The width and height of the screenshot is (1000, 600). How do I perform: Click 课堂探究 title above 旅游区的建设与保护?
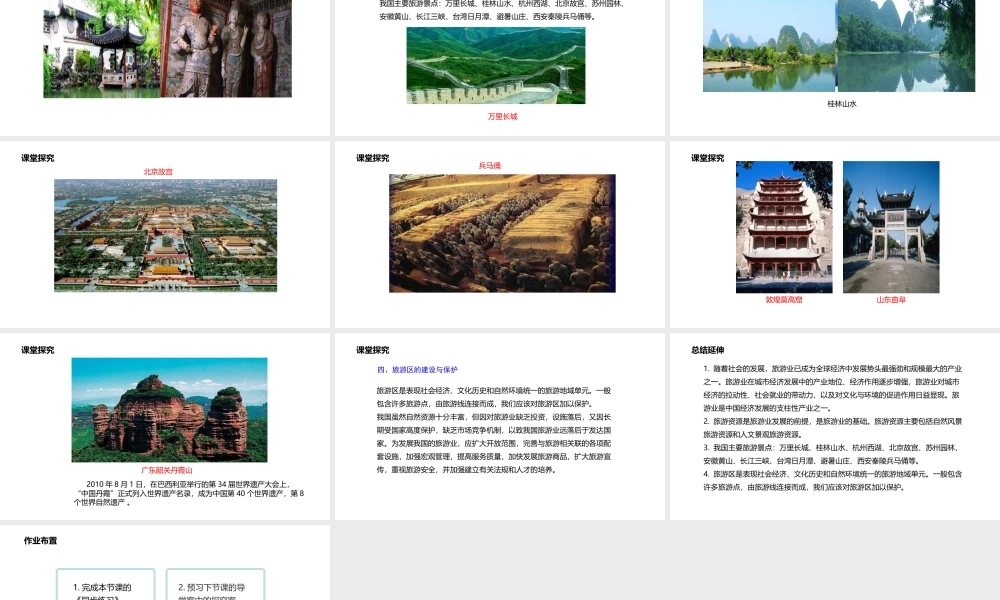(372, 349)
